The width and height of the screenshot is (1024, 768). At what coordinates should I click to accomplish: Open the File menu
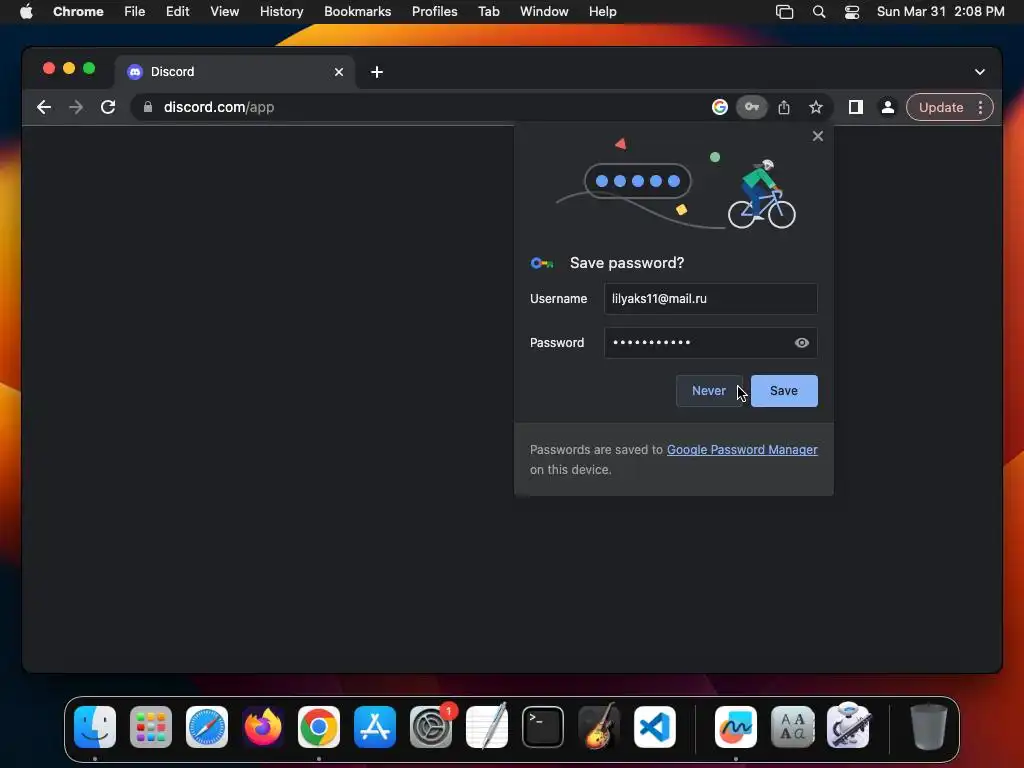(x=135, y=12)
